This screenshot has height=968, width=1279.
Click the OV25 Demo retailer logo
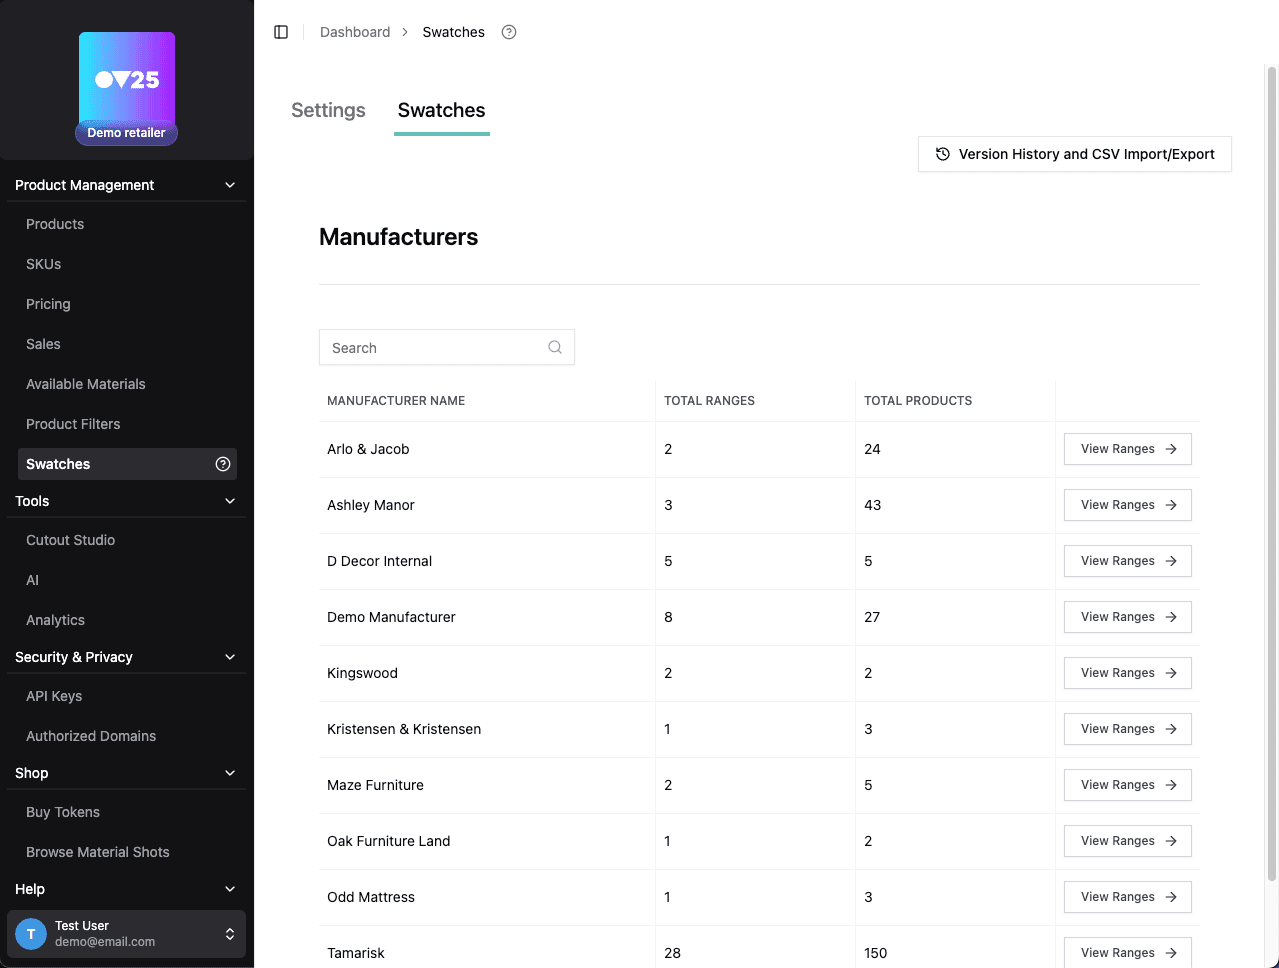(127, 88)
